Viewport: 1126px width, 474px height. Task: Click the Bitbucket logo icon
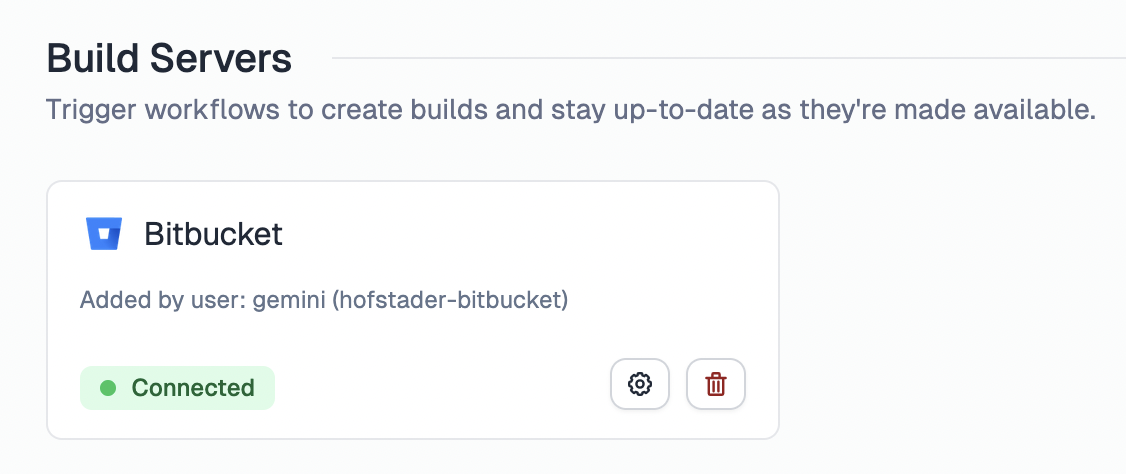tap(103, 234)
